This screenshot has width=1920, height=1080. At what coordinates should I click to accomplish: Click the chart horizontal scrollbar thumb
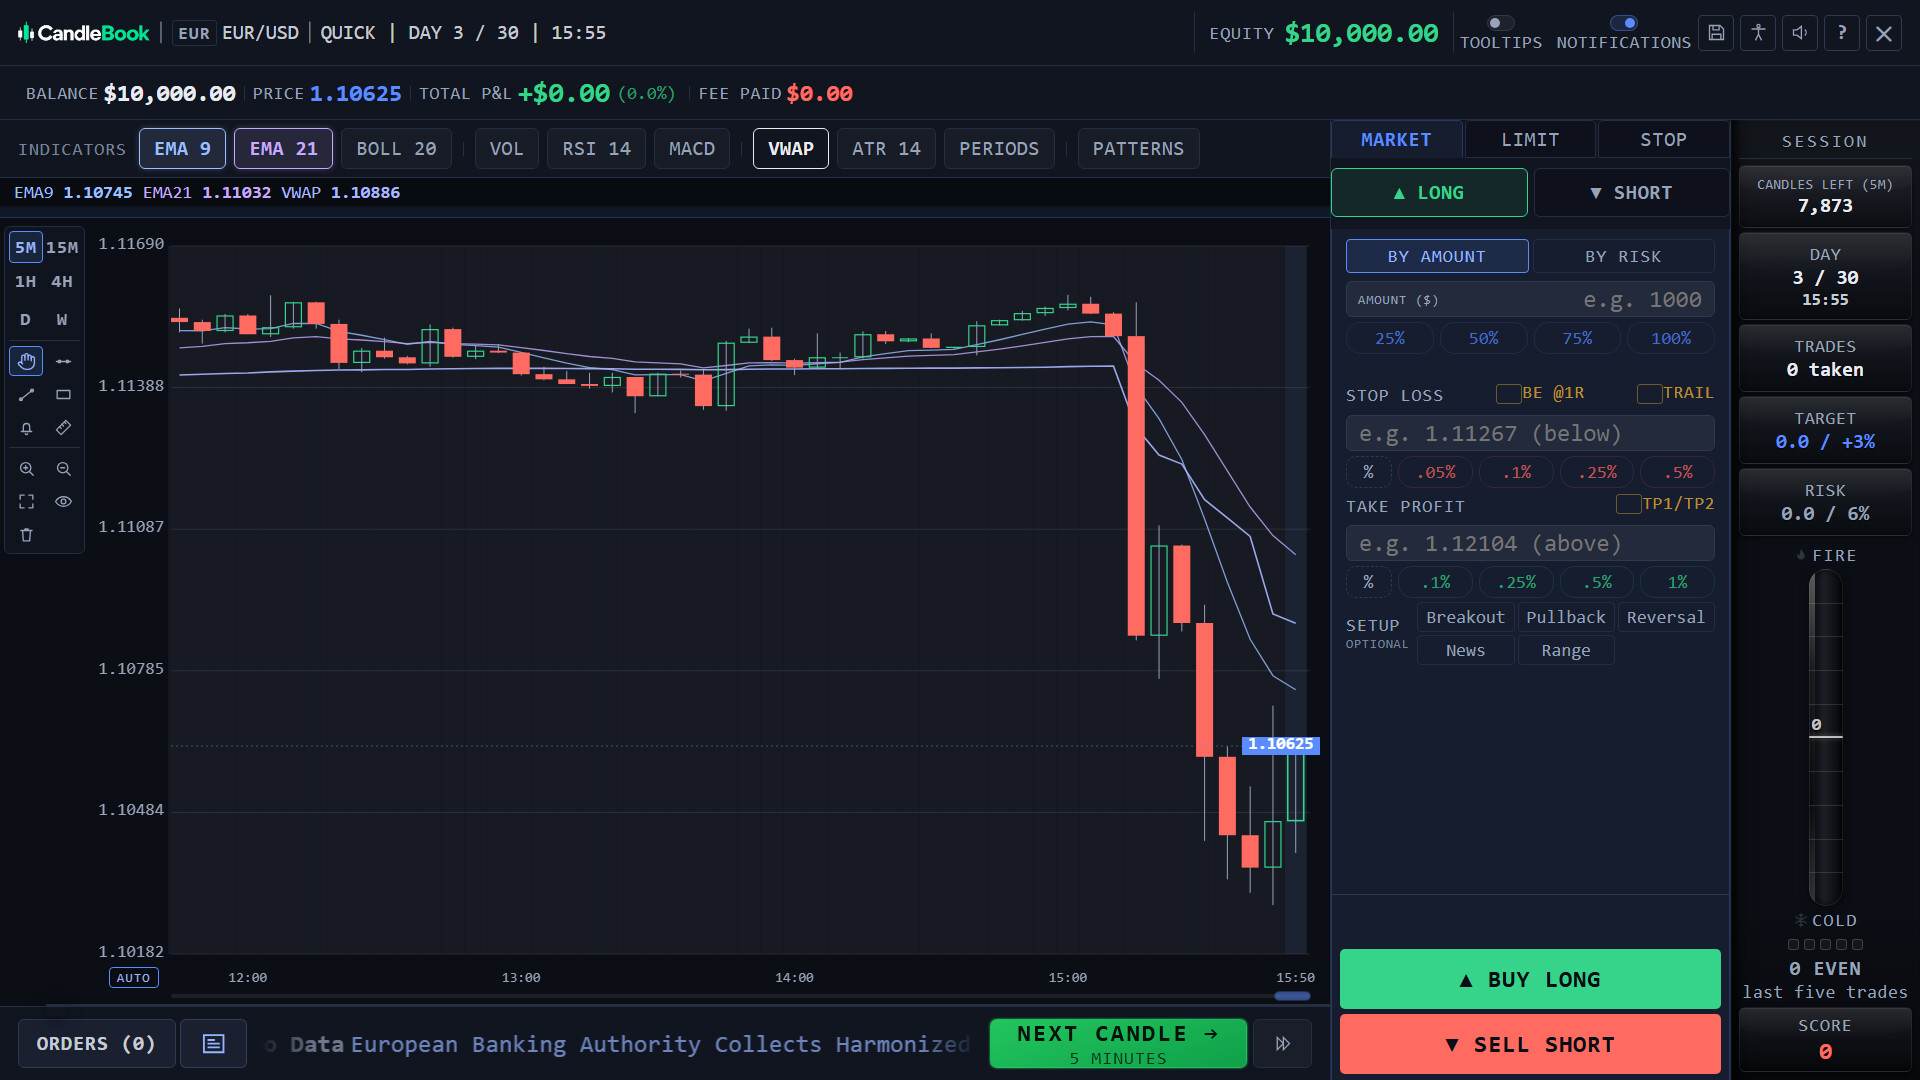click(x=1292, y=996)
